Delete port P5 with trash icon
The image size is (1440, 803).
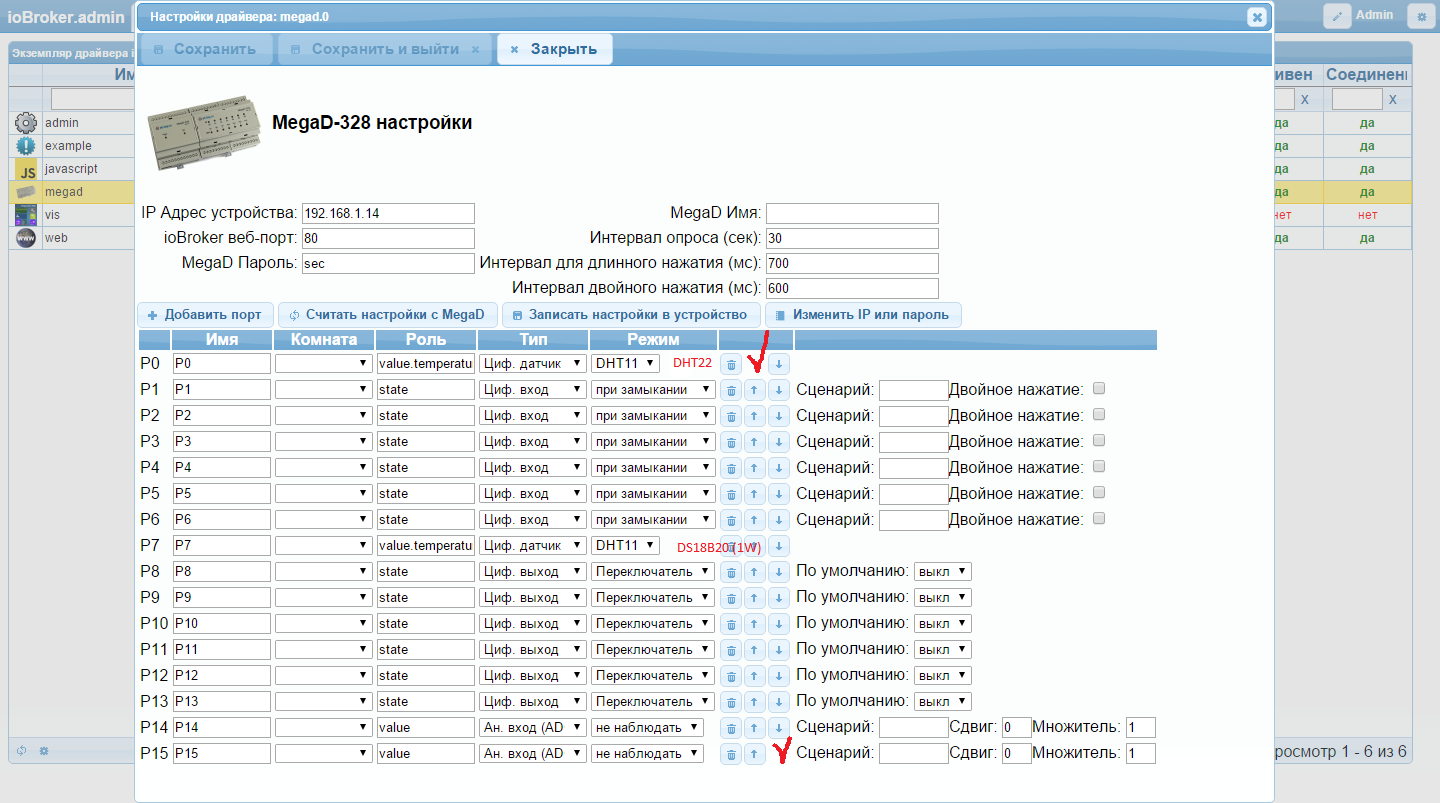pyautogui.click(x=731, y=493)
